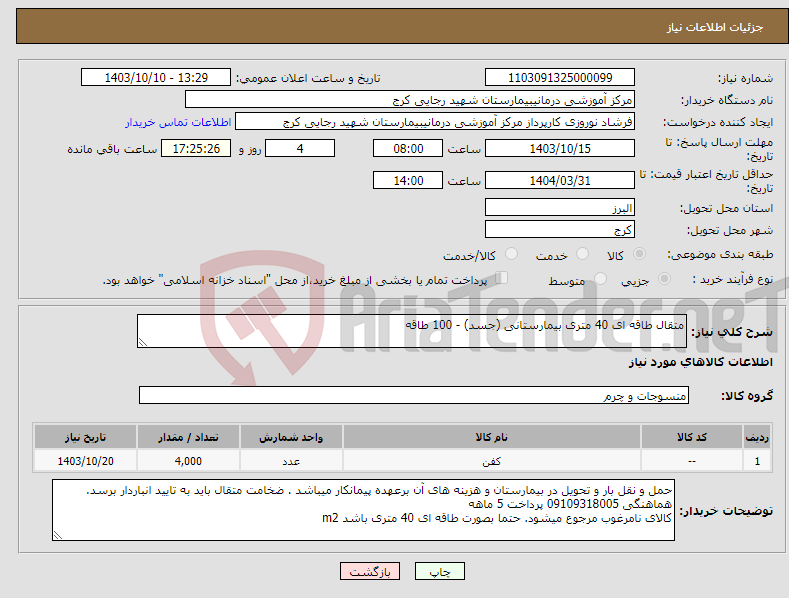Click the remaining days field showing 4
The height and width of the screenshot is (598, 789).
click(300, 148)
